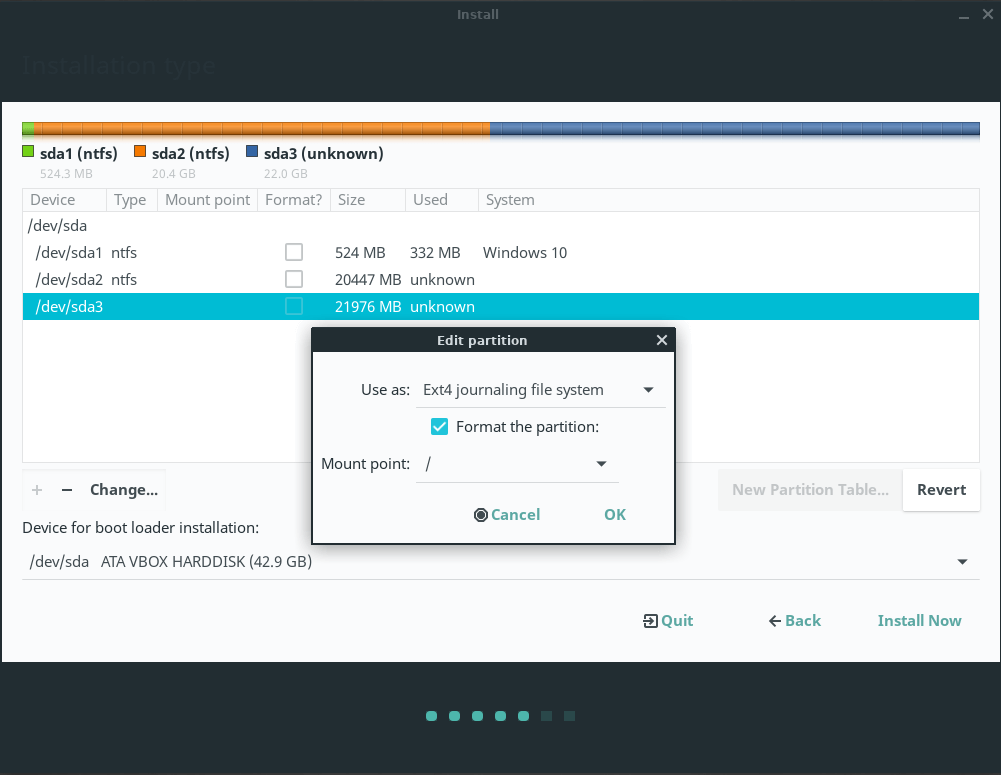Viewport: 1001px width, 775px height.
Task: Open the Use as filesystem dropdown
Action: tap(648, 390)
